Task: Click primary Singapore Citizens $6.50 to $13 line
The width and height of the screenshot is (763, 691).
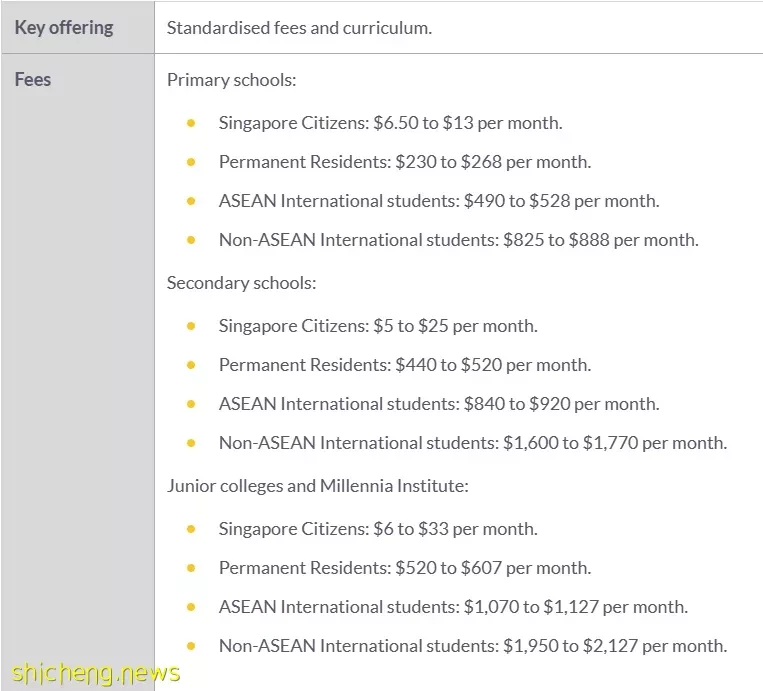Action: click(x=390, y=123)
